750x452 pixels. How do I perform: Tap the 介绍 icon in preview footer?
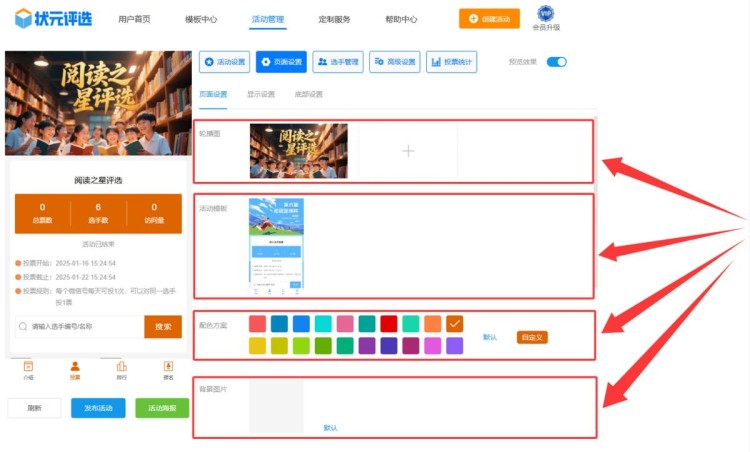coord(28,368)
